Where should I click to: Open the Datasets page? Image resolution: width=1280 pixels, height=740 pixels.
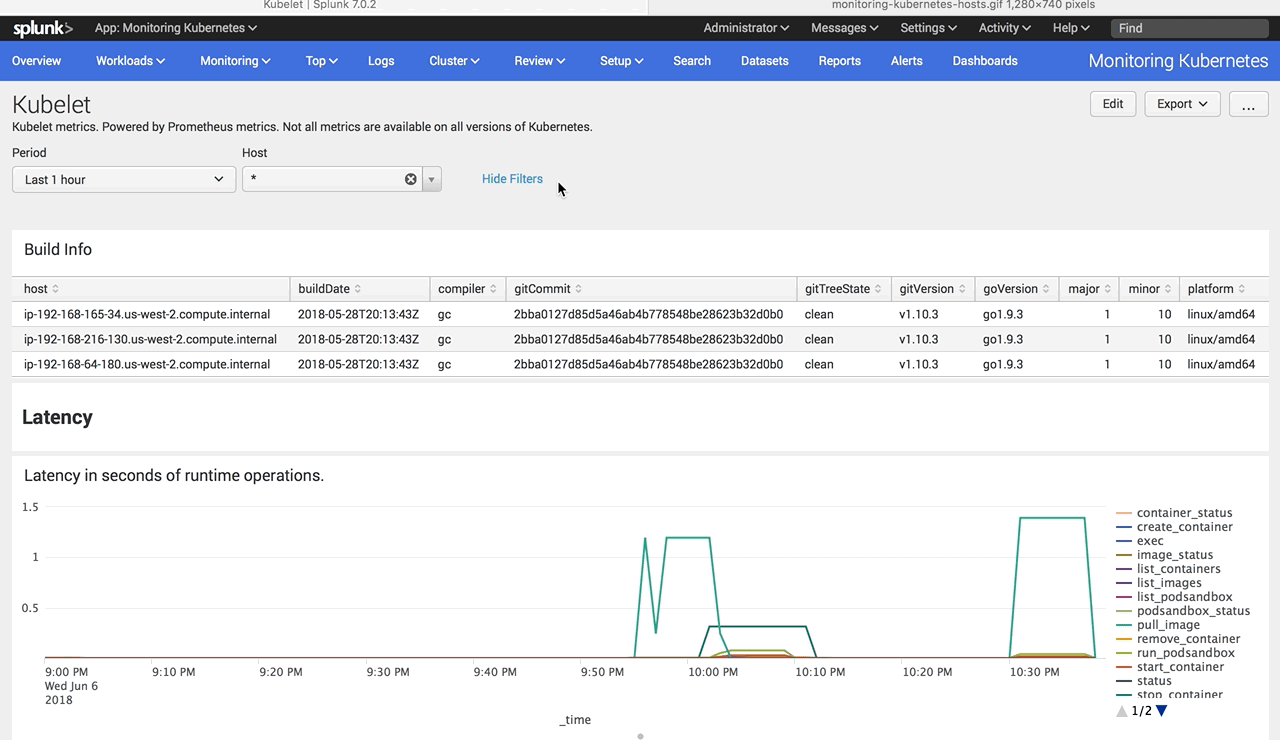765,61
